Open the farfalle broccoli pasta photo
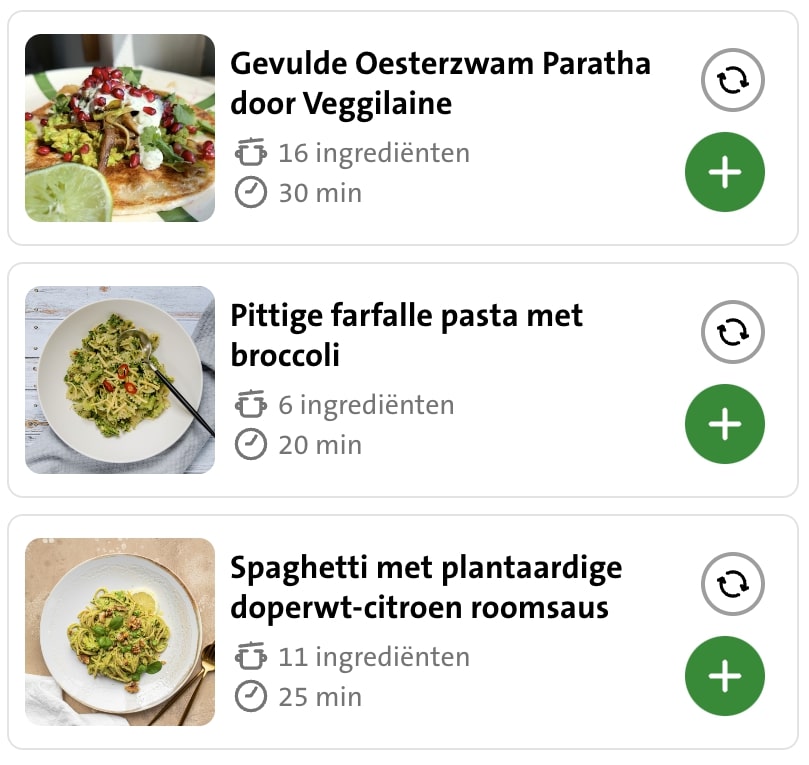 [120, 380]
